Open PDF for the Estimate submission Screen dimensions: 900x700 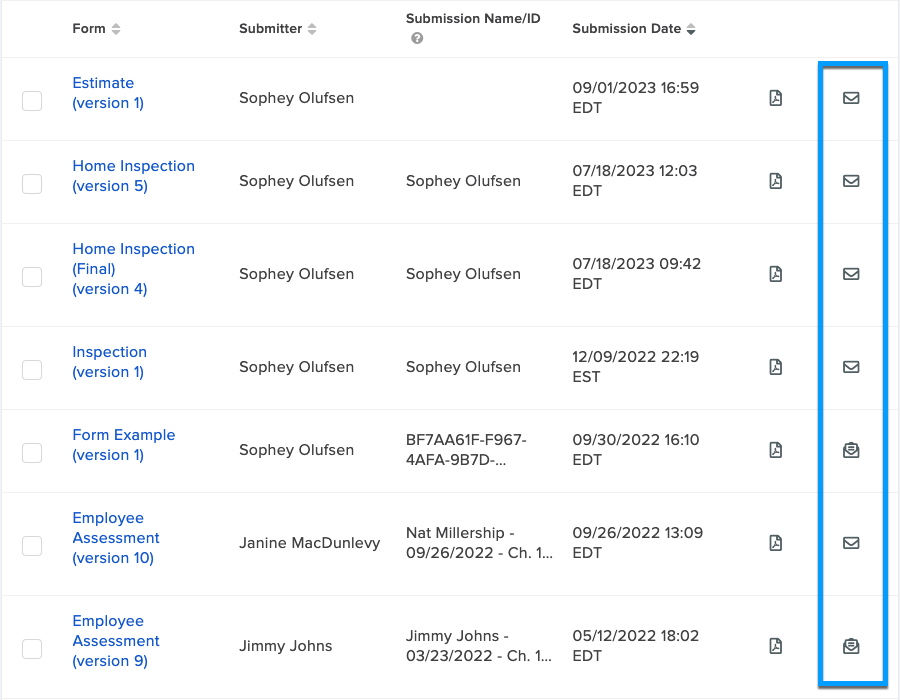tap(775, 98)
